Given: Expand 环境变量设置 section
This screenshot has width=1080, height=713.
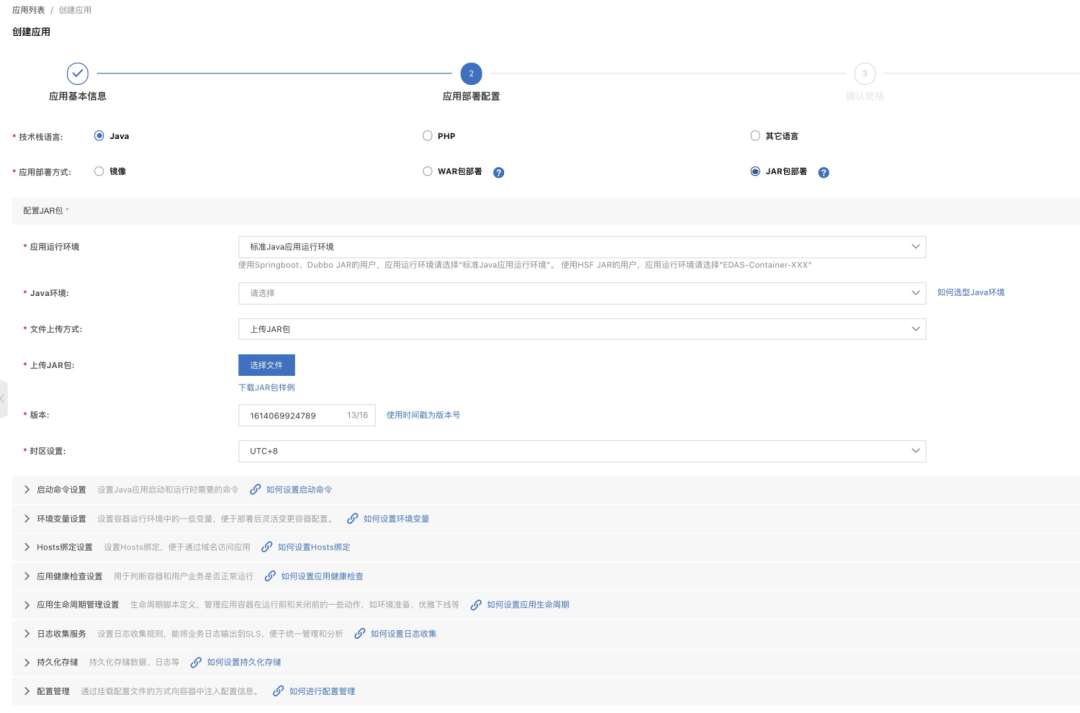Looking at the screenshot, I should [x=27, y=518].
